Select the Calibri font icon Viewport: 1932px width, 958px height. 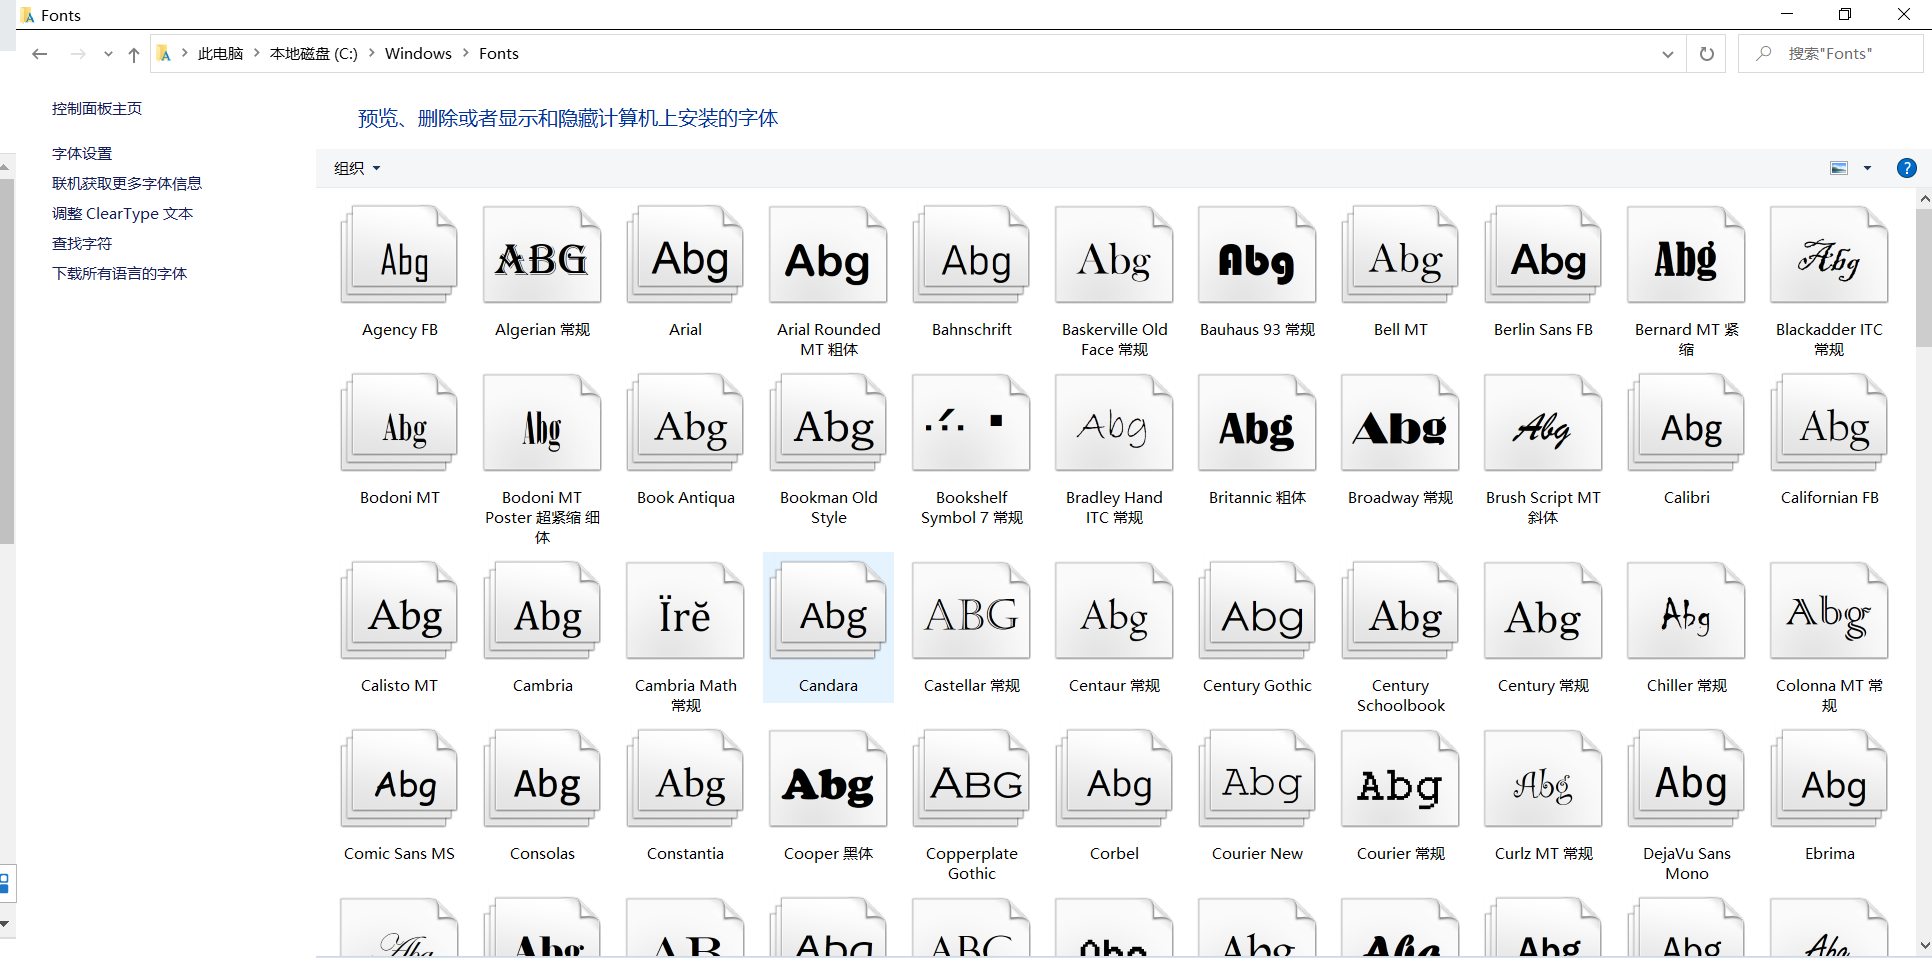tap(1687, 423)
